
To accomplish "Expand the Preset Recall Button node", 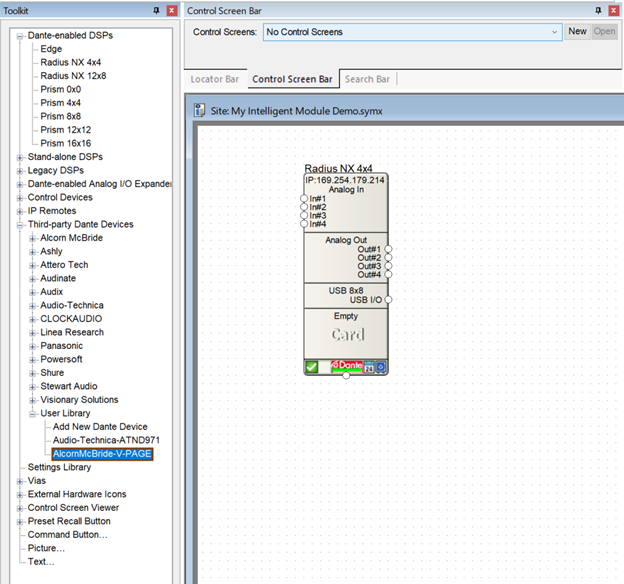I will [x=20, y=522].
